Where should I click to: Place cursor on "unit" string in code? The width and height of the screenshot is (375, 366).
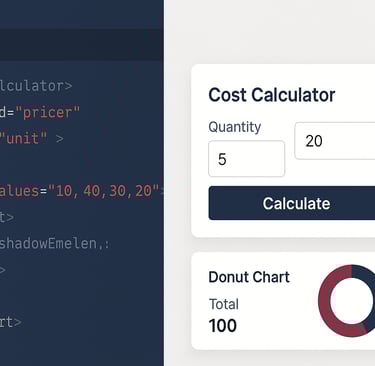tap(24, 138)
